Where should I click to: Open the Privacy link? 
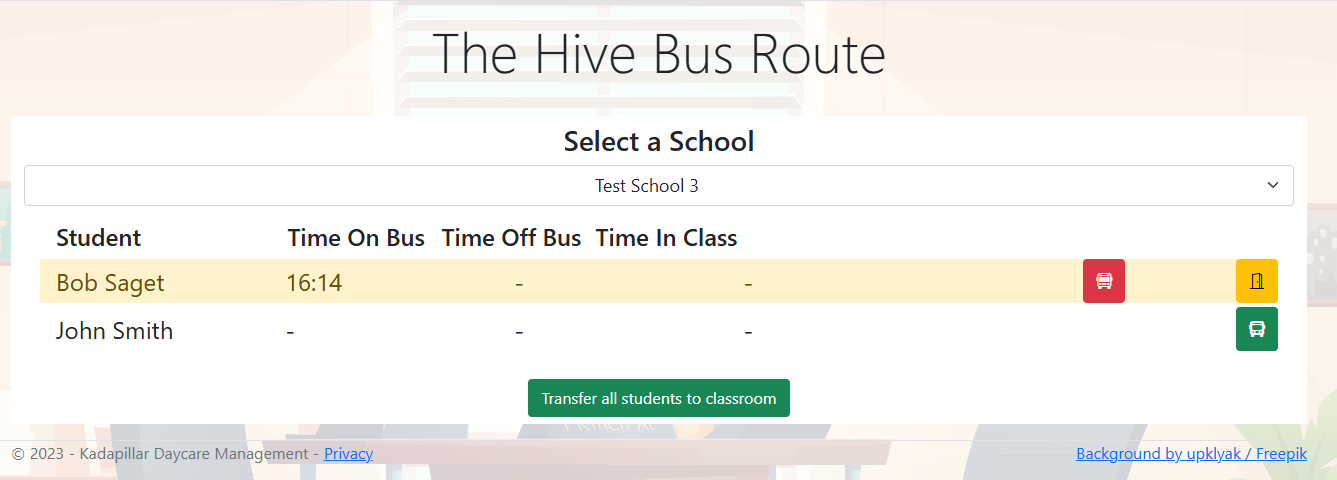(x=348, y=454)
